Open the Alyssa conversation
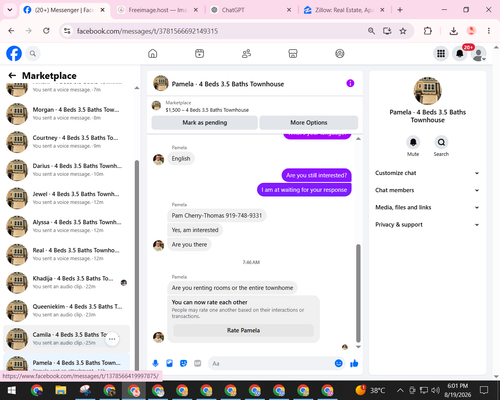 coord(67,226)
